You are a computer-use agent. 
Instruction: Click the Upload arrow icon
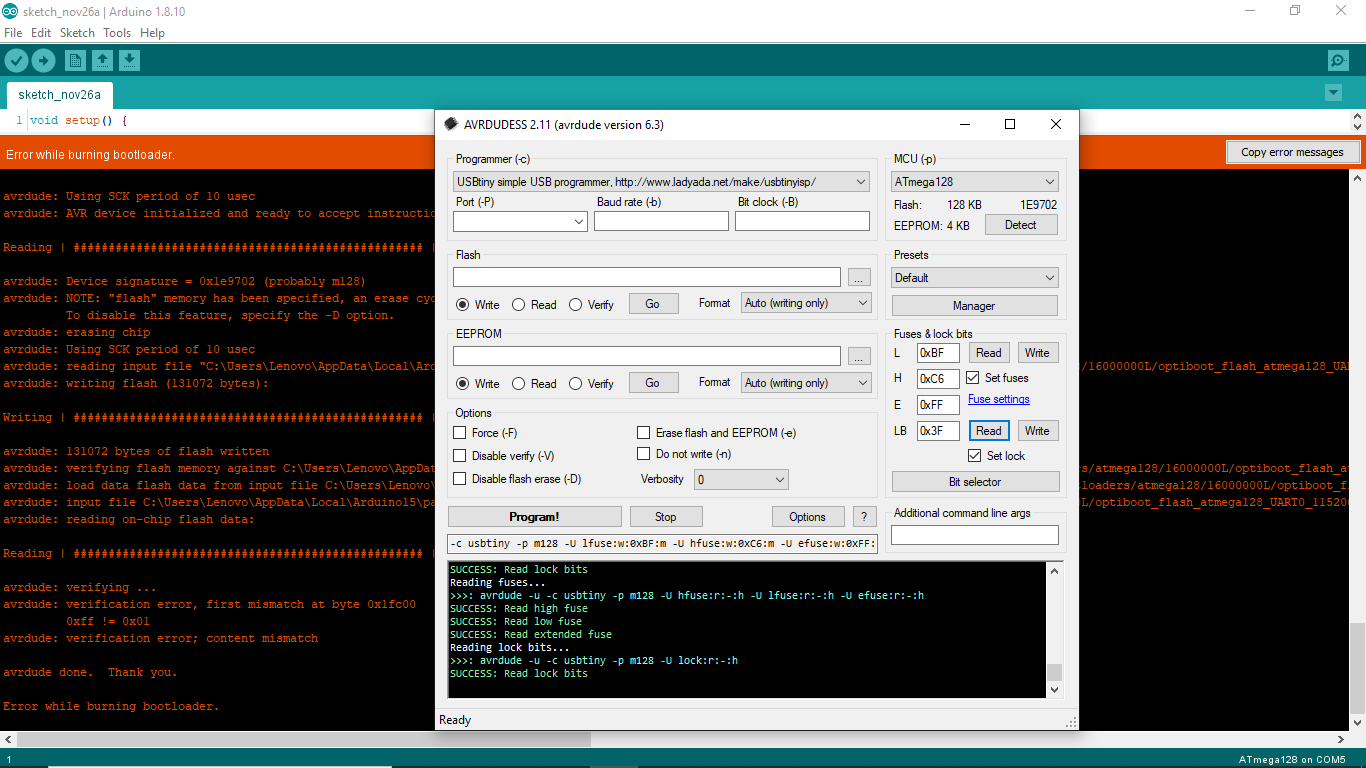[x=43, y=60]
